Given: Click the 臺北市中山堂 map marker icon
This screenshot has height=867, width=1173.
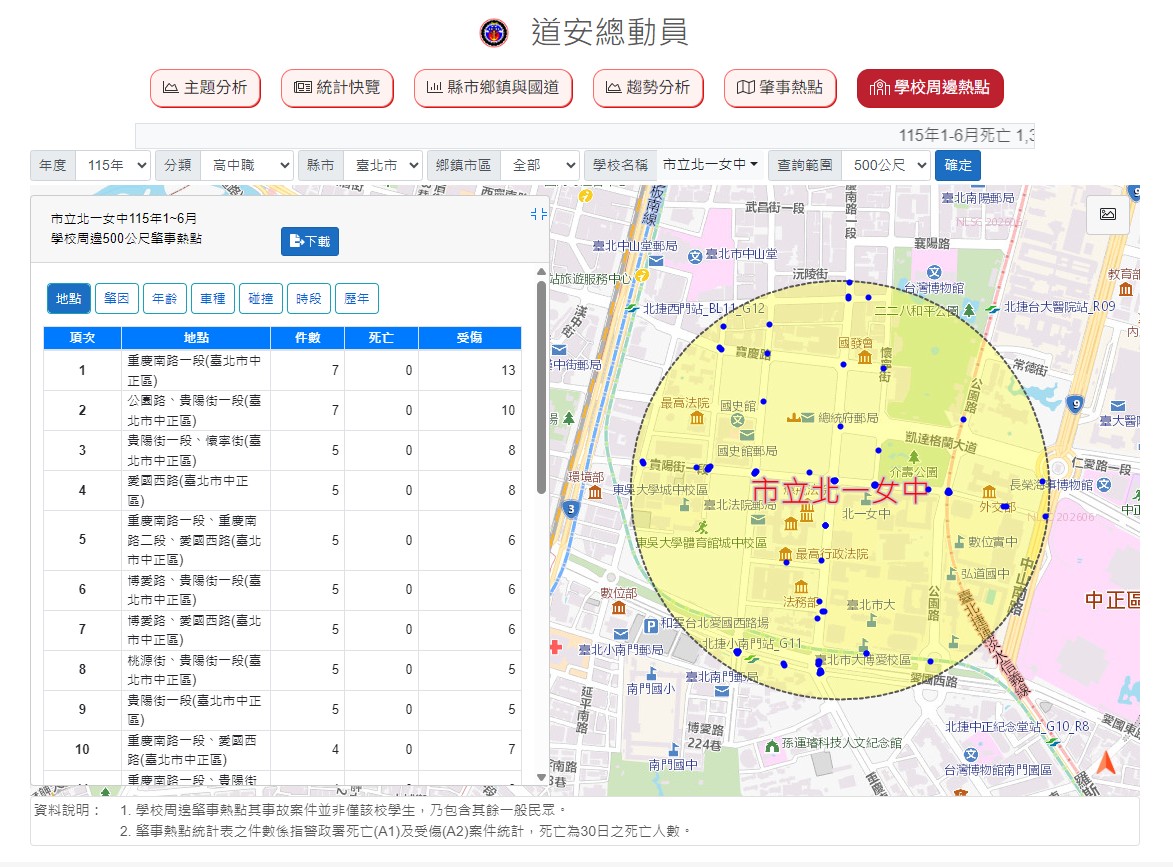Looking at the screenshot, I should pos(695,257).
